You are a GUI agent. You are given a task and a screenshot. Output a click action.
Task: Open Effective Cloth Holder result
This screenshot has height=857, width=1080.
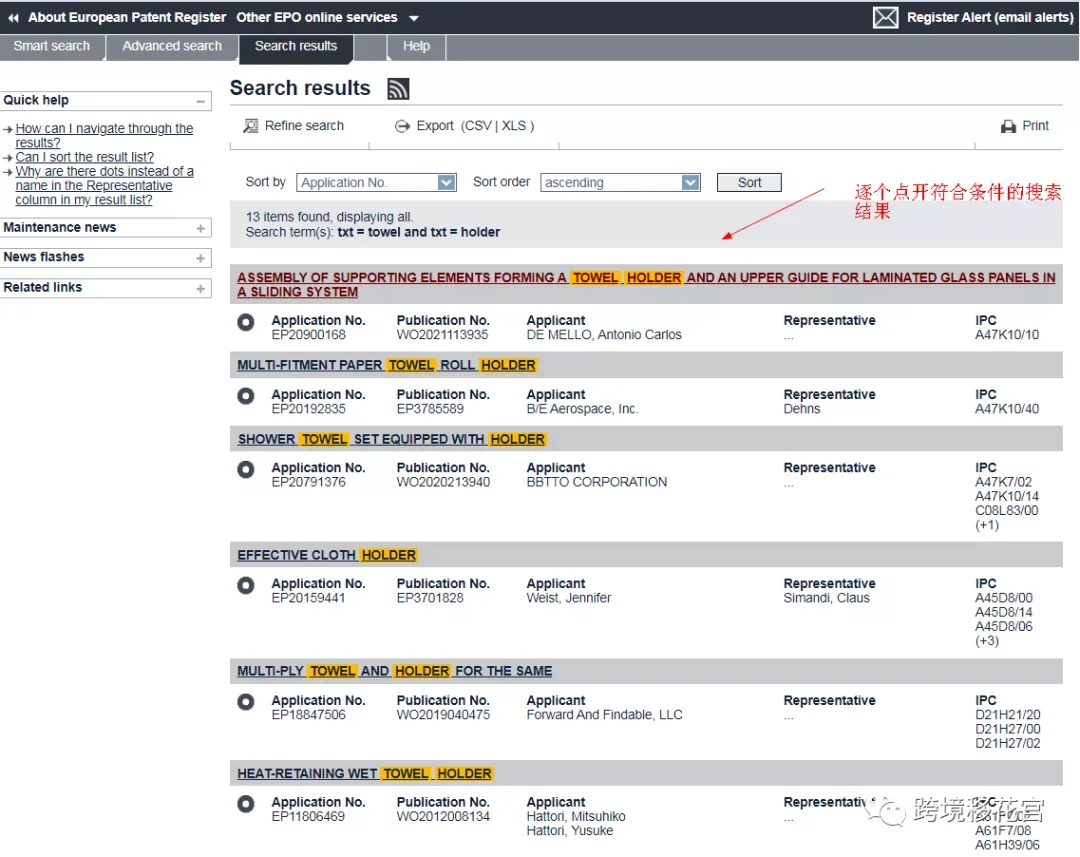[326, 555]
